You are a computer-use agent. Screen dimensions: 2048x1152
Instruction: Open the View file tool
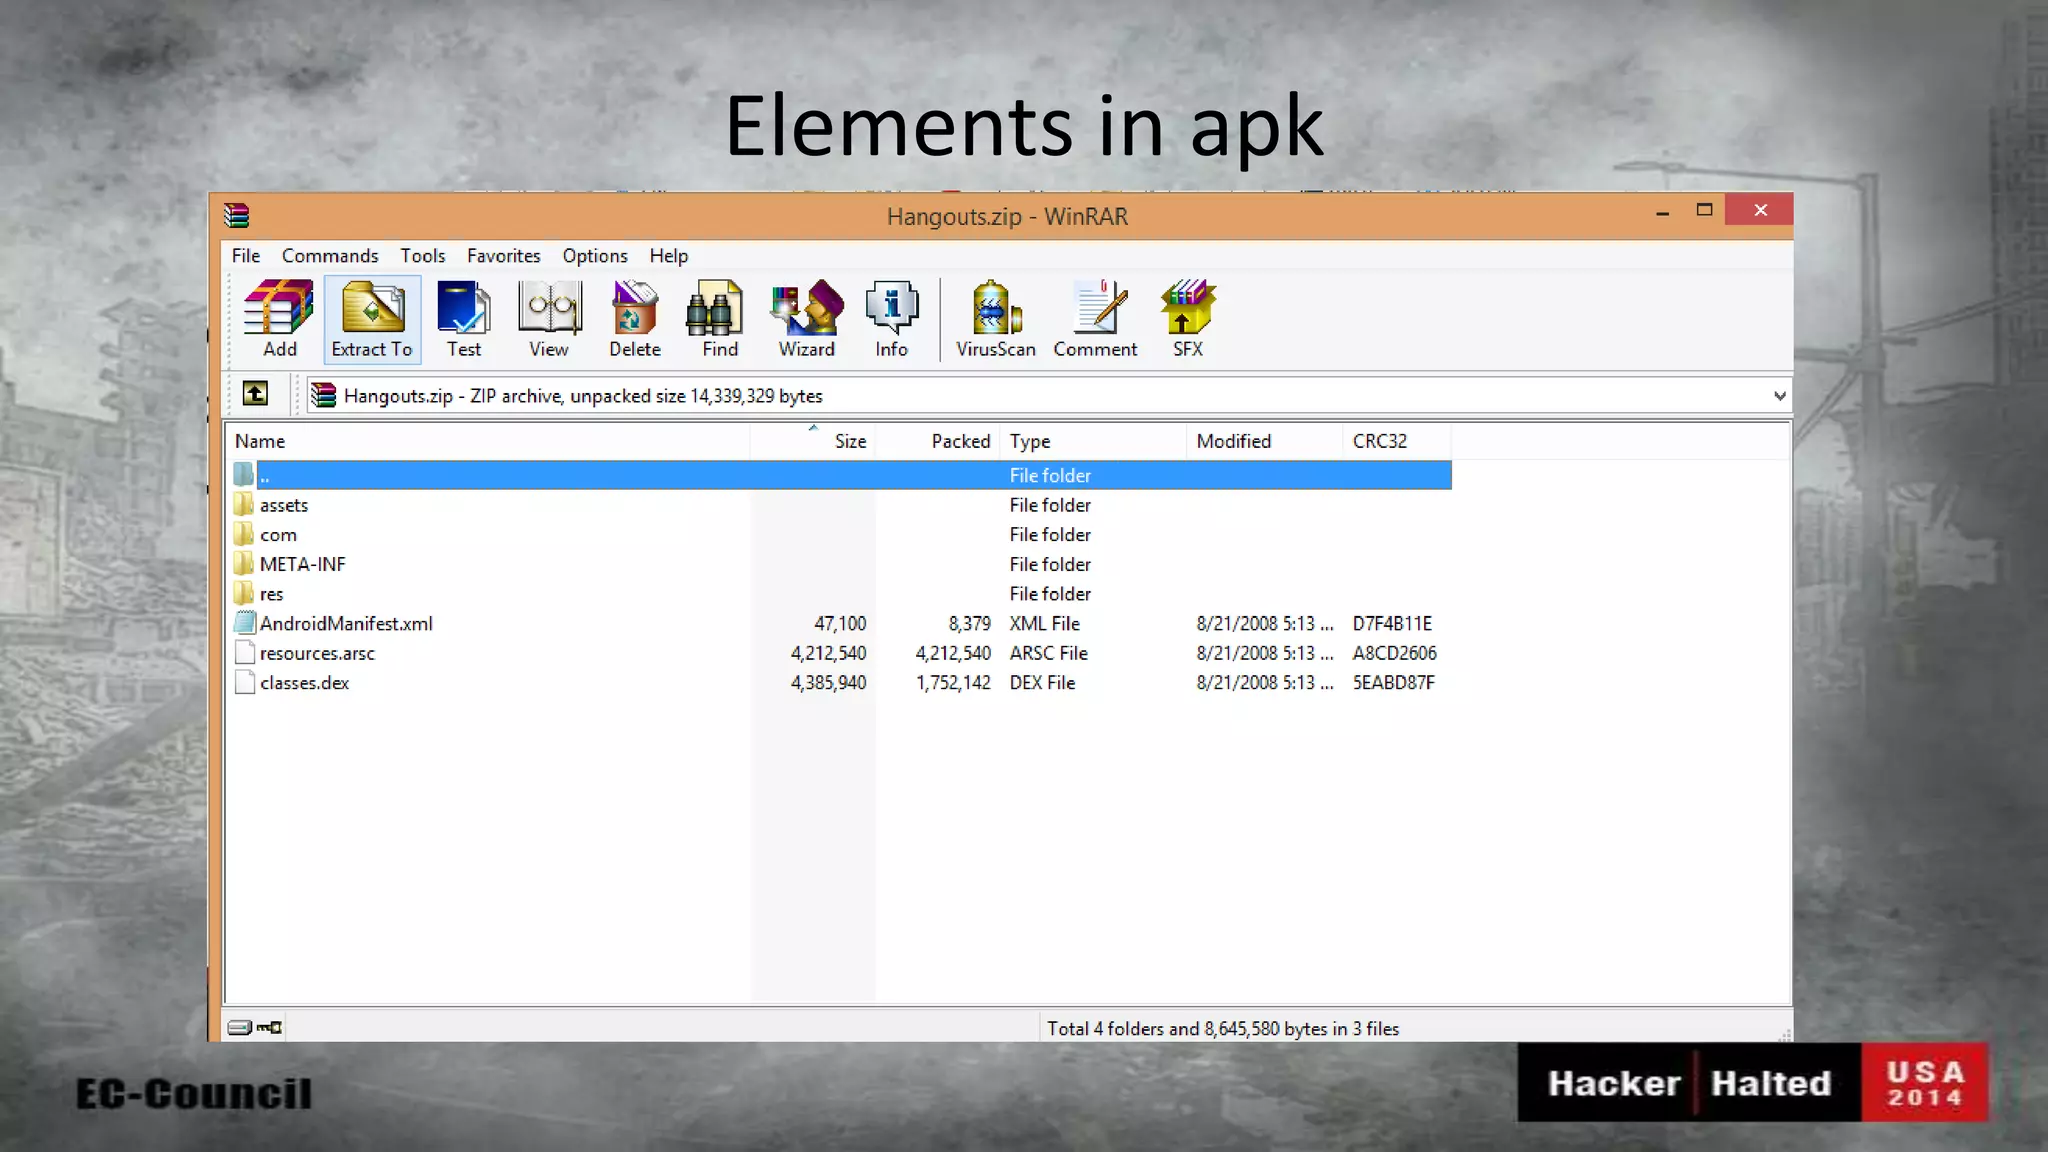click(548, 318)
